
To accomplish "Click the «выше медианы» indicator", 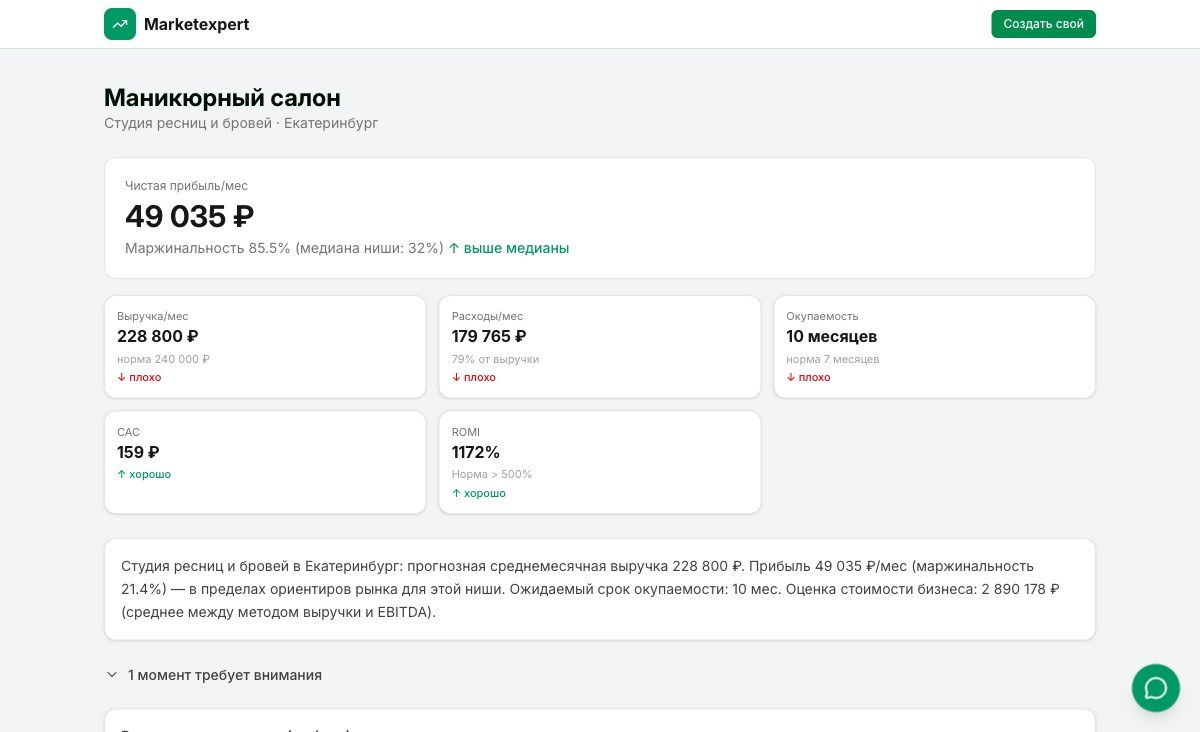I will pyautogui.click(x=509, y=248).
